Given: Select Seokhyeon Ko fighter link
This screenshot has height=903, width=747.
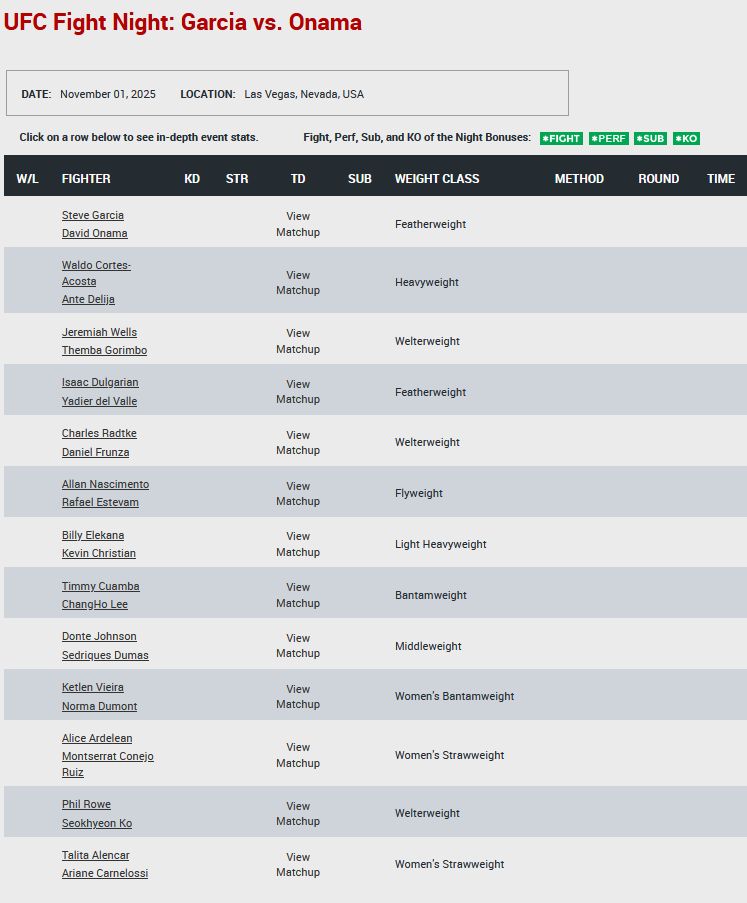Looking at the screenshot, I should click(x=97, y=824).
